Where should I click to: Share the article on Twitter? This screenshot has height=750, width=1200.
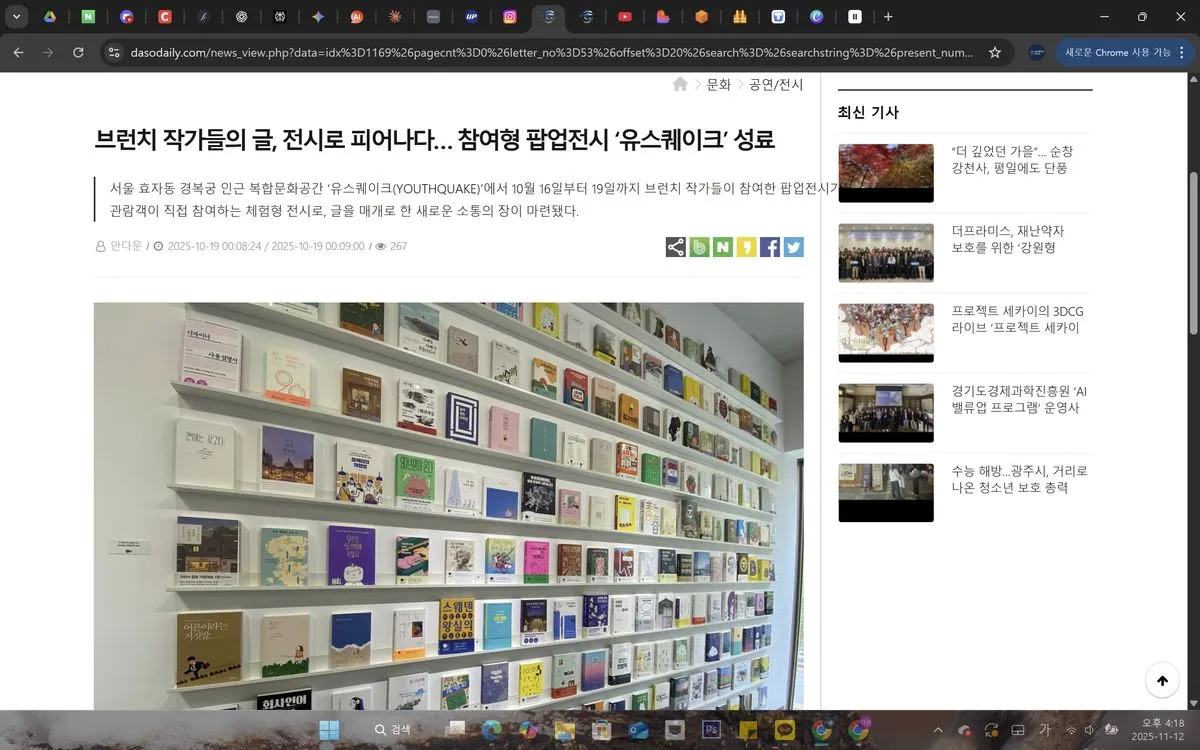[793, 247]
